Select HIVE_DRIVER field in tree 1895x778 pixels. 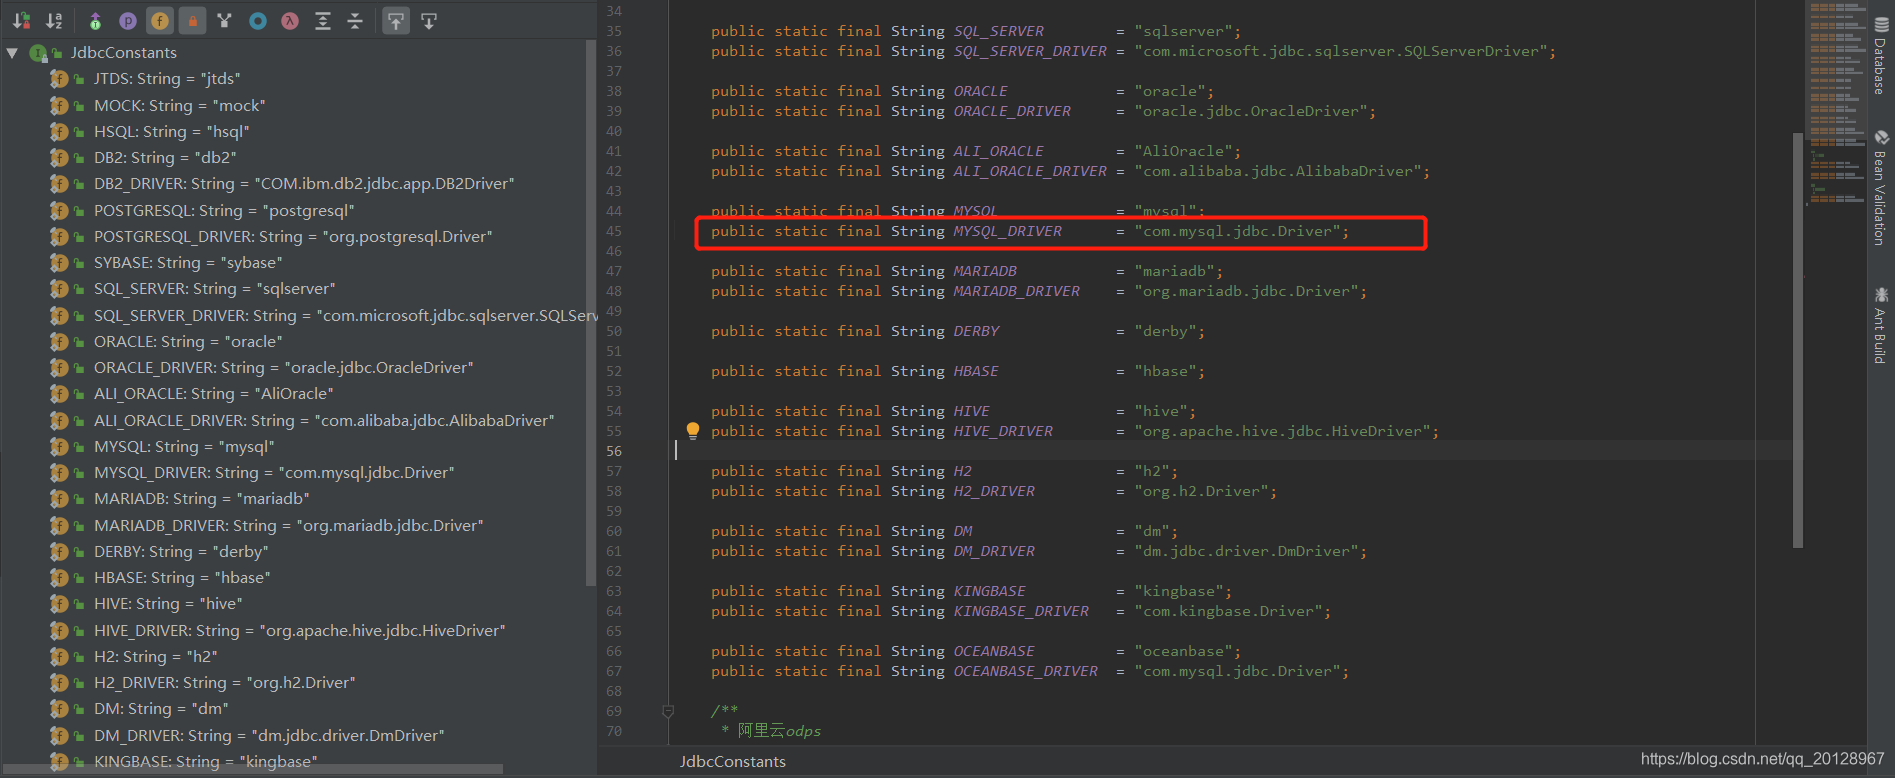[x=300, y=631]
